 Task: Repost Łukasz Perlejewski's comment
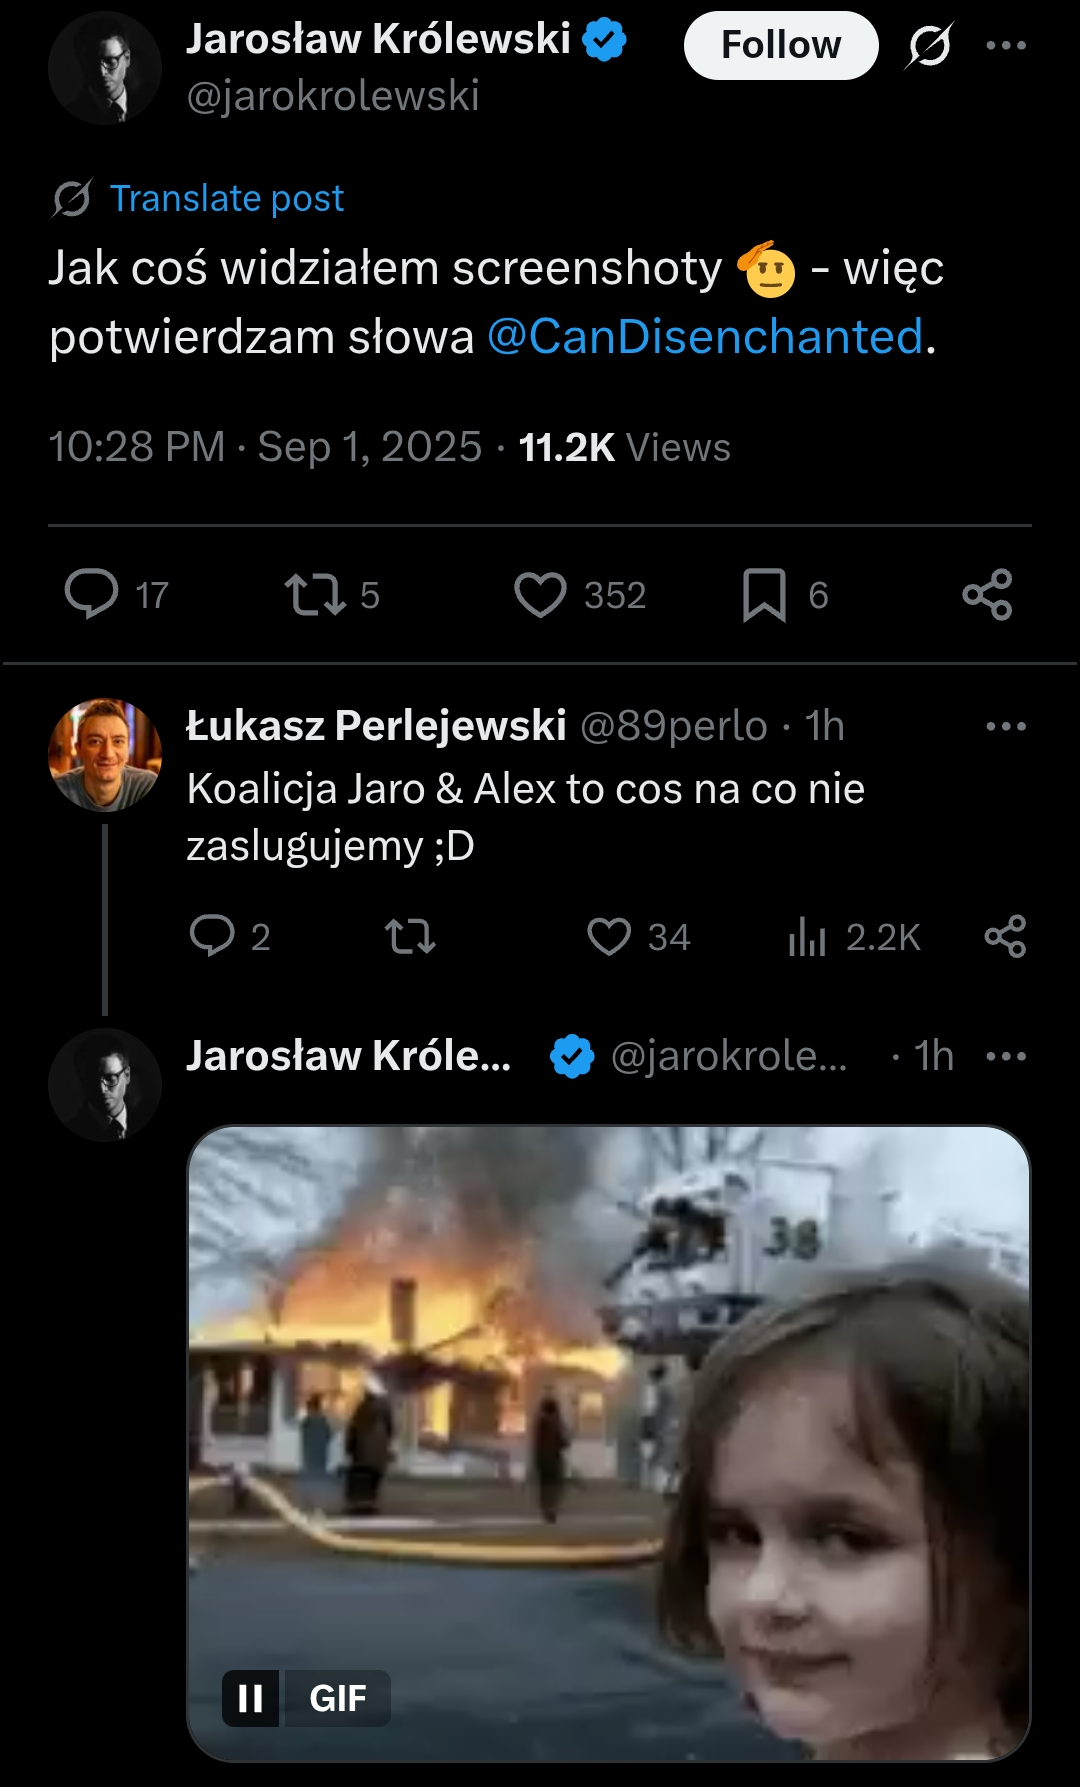(410, 936)
